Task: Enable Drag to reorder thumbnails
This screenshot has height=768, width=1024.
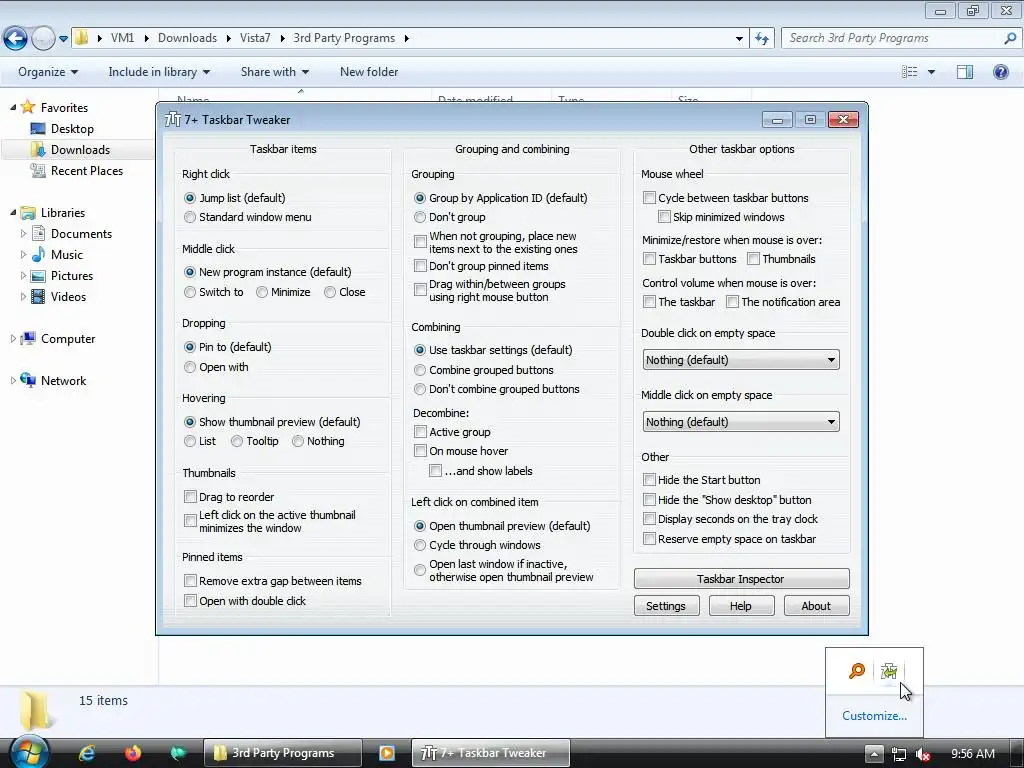Action: coord(190,497)
